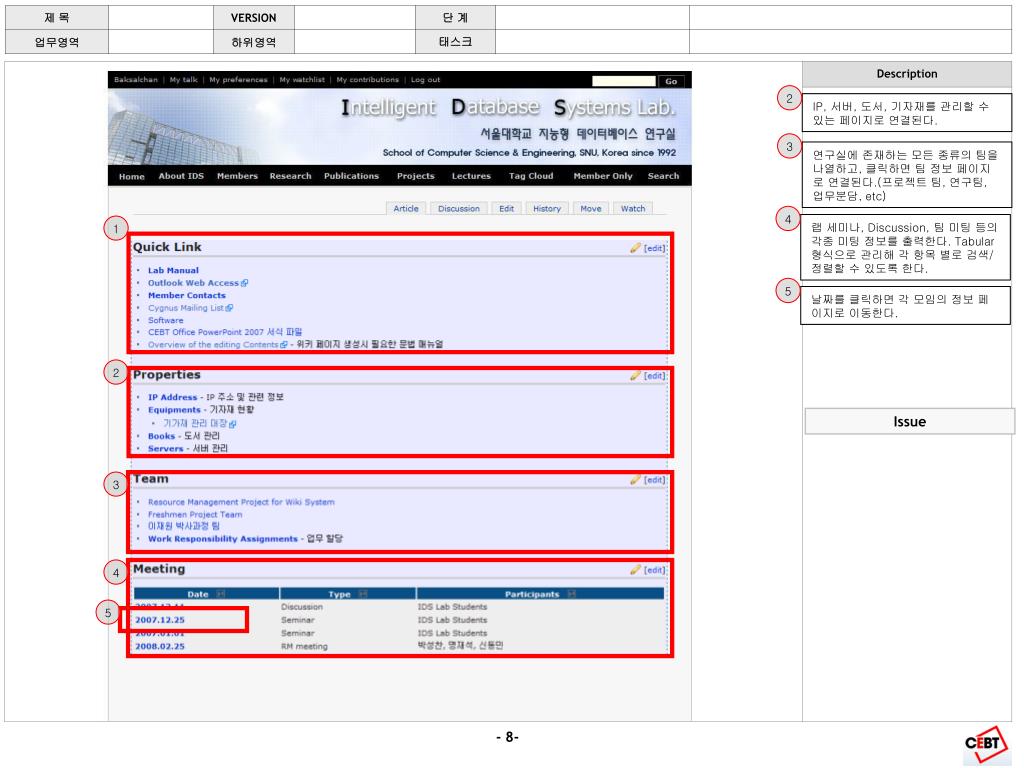The width and height of the screenshot is (1024, 768).
Task: Open the 2008.02.25 meeting date
Action: click(160, 647)
